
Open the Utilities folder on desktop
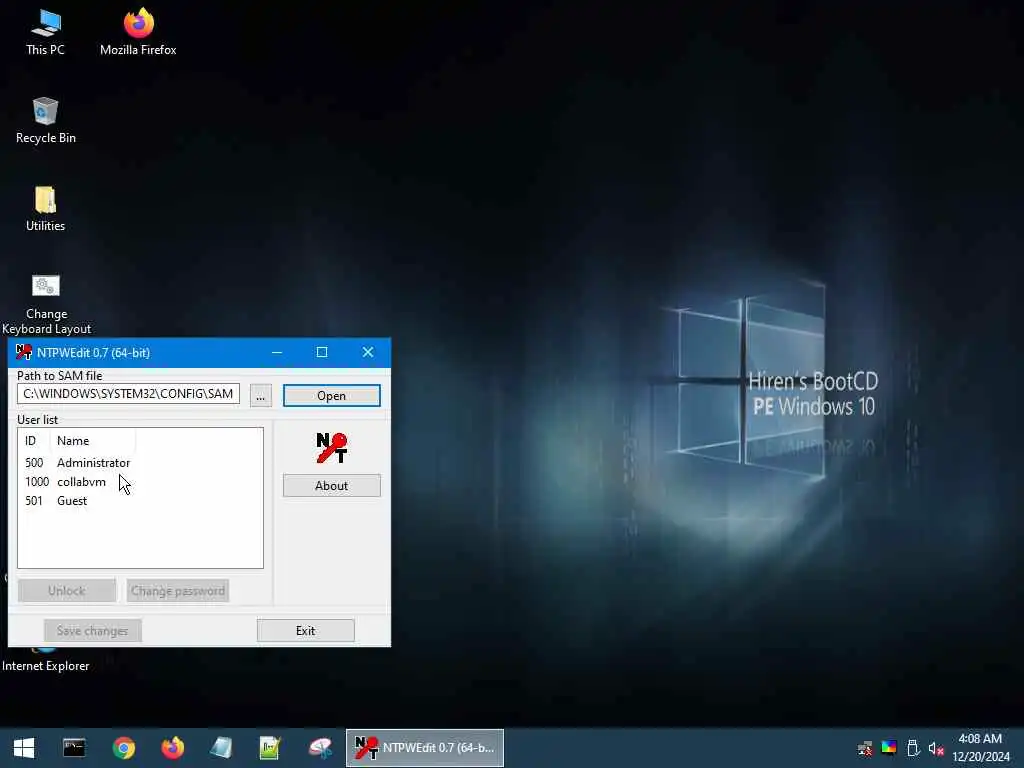pyautogui.click(x=45, y=208)
